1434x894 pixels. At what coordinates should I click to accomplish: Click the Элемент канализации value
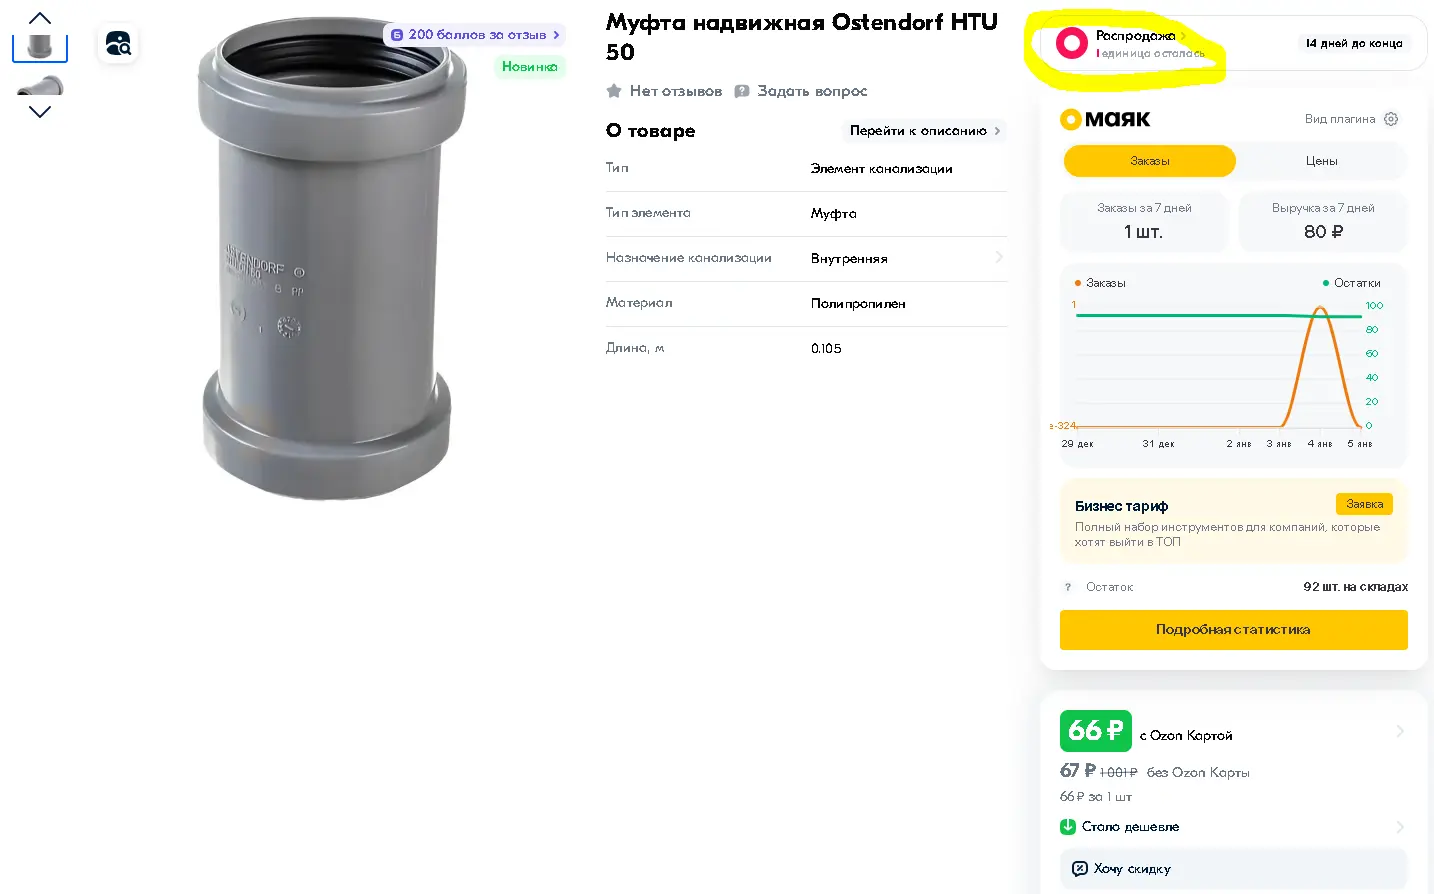point(881,169)
